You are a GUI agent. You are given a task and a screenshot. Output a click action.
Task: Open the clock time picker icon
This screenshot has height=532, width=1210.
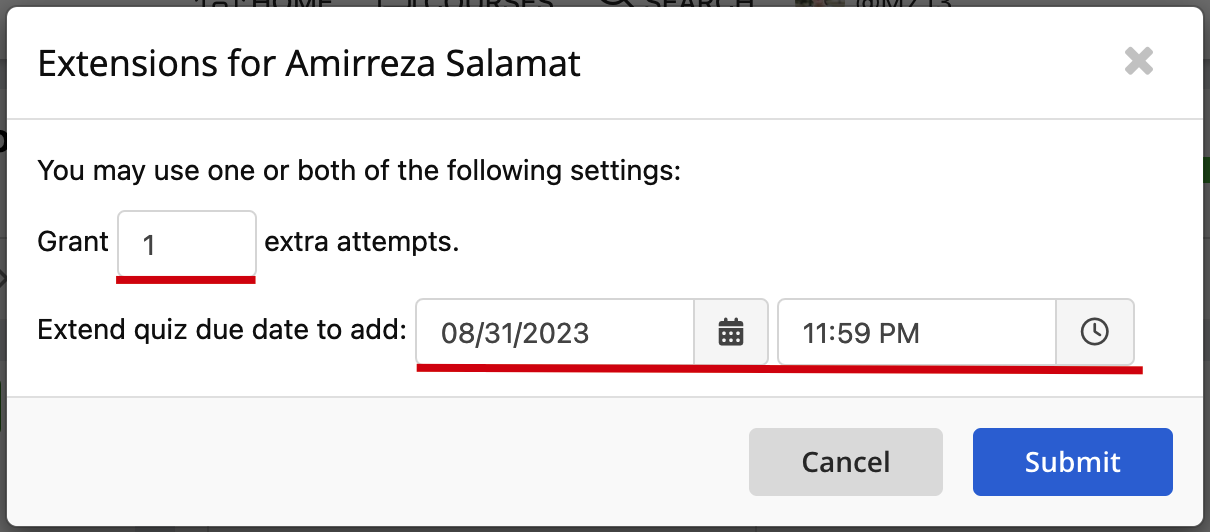point(1095,332)
